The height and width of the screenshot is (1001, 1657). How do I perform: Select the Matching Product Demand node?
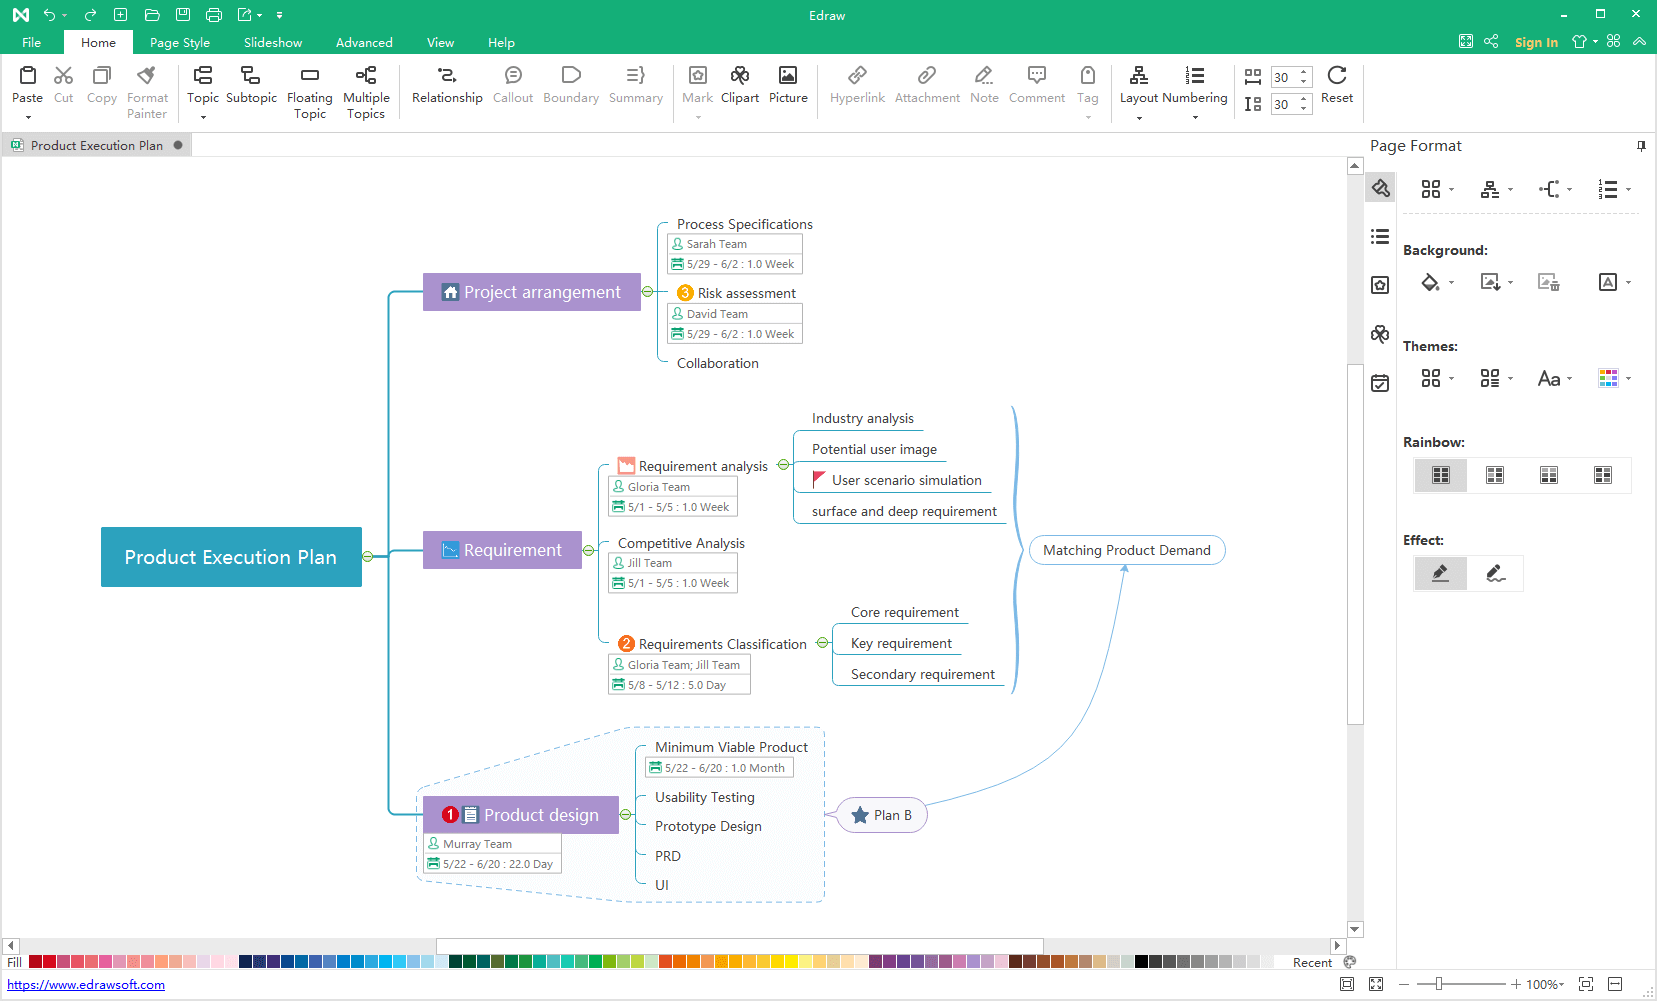[1126, 550]
